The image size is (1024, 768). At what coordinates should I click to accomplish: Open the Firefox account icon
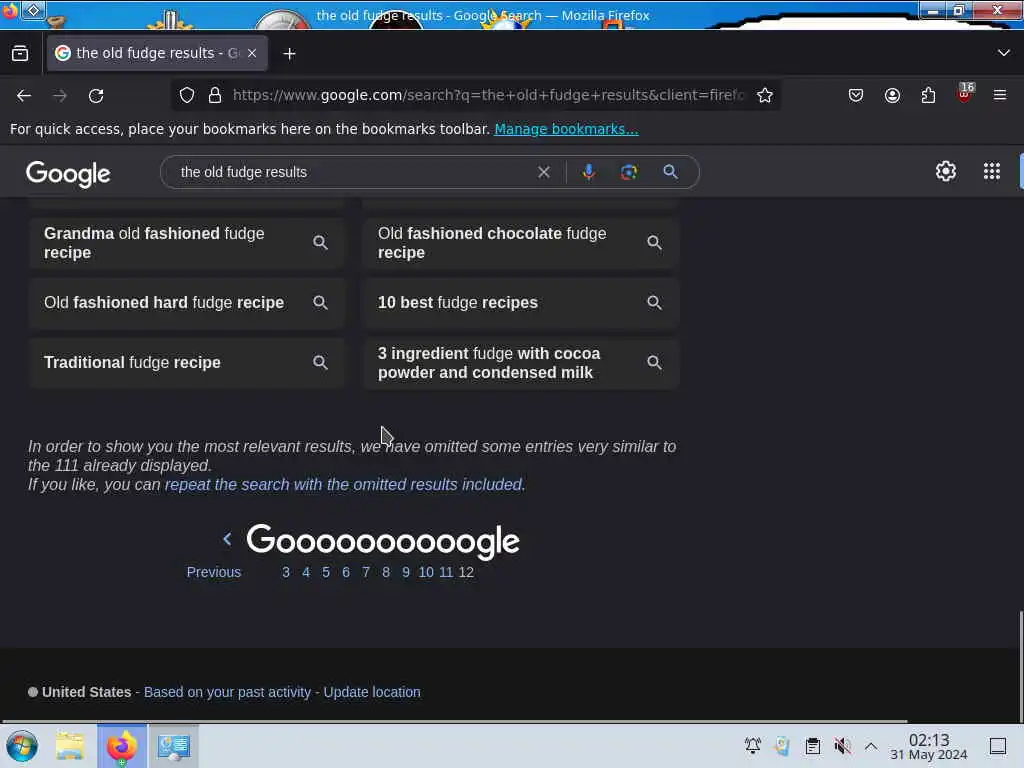tap(892, 95)
